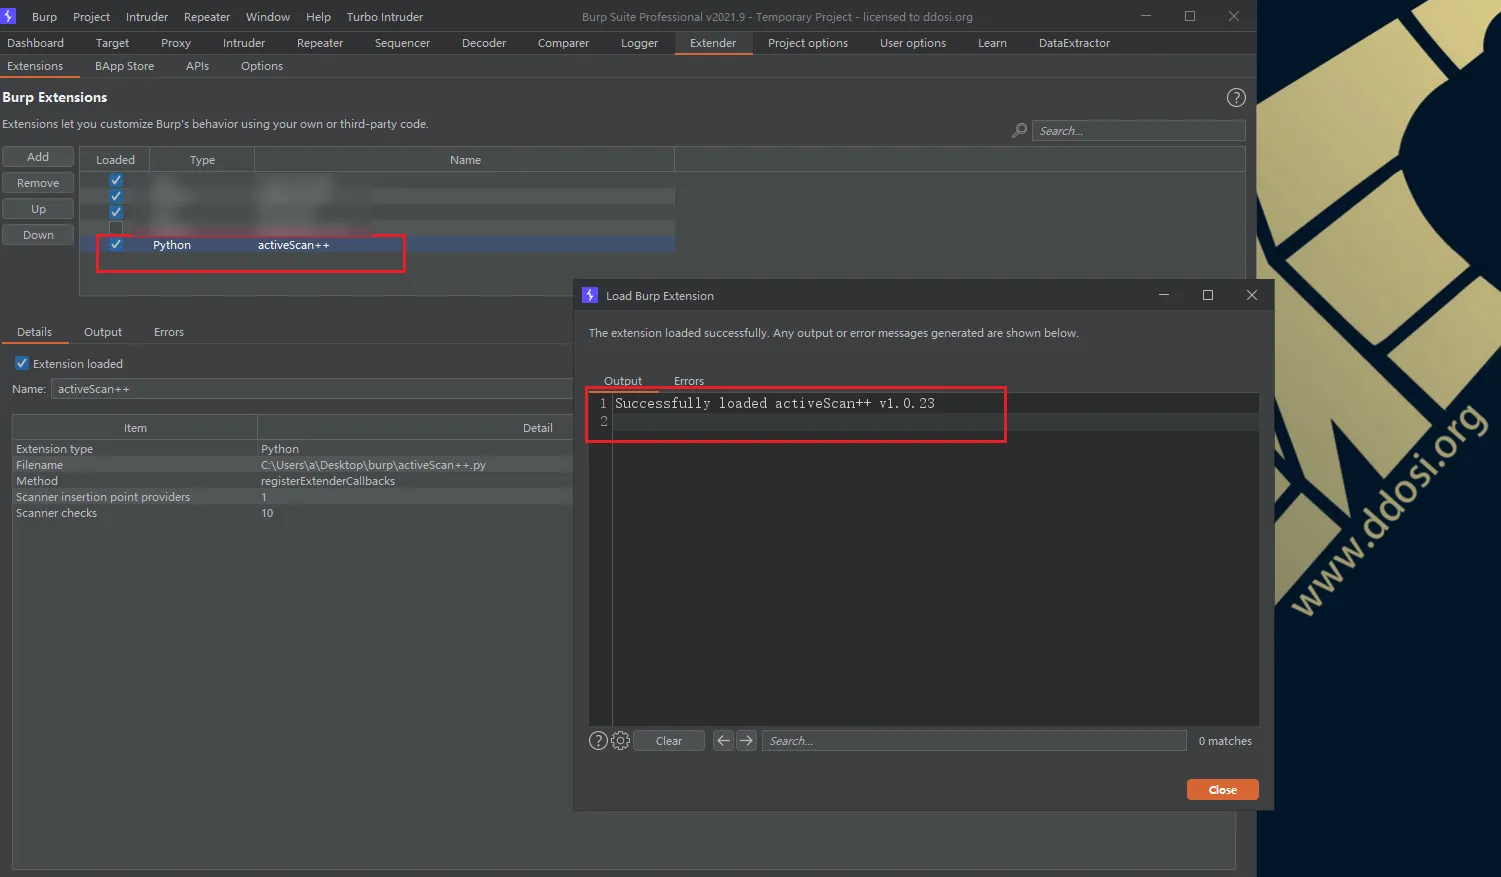The height and width of the screenshot is (877, 1501).
Task: Switch to the Output tab under extension details
Action: pos(103,332)
